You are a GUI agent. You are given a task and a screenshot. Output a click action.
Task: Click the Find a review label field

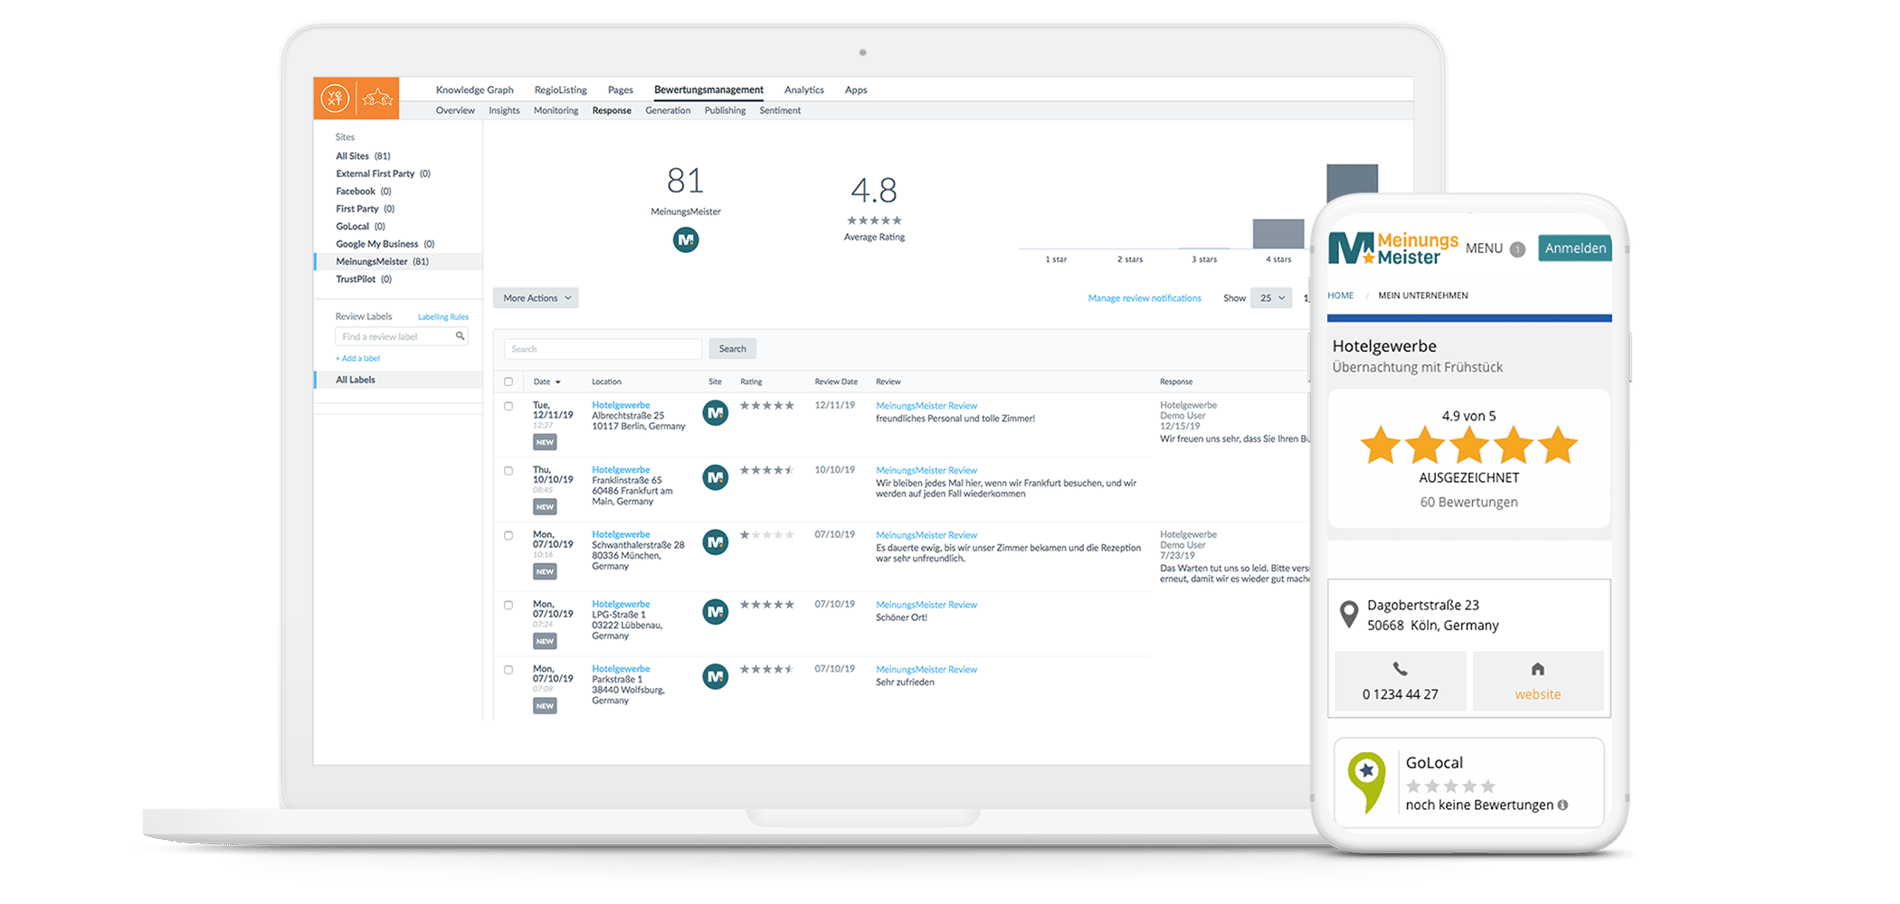(x=402, y=337)
